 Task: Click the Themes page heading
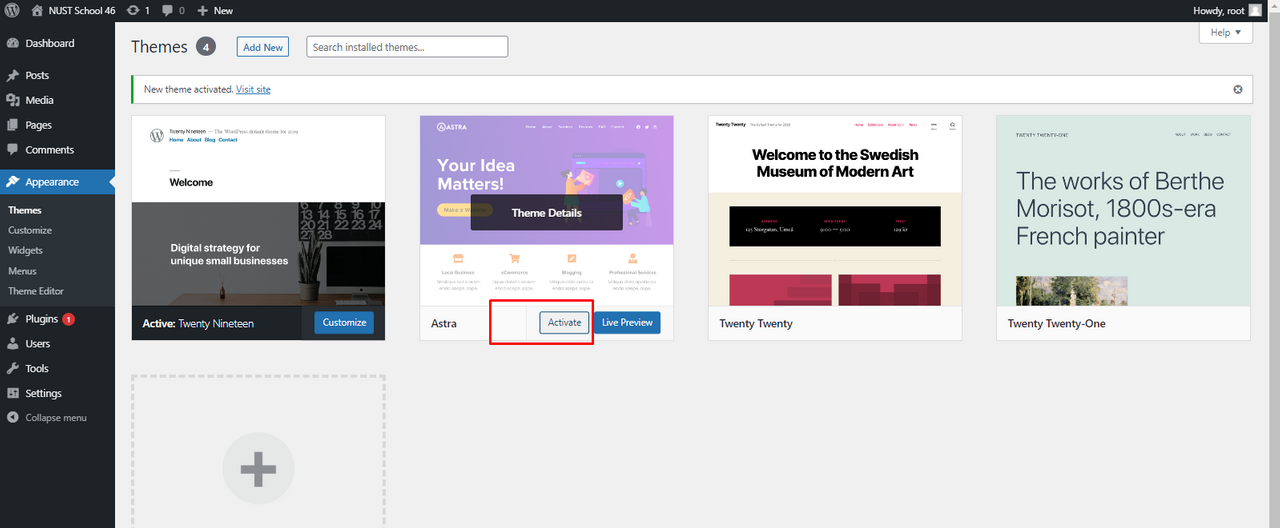point(159,47)
